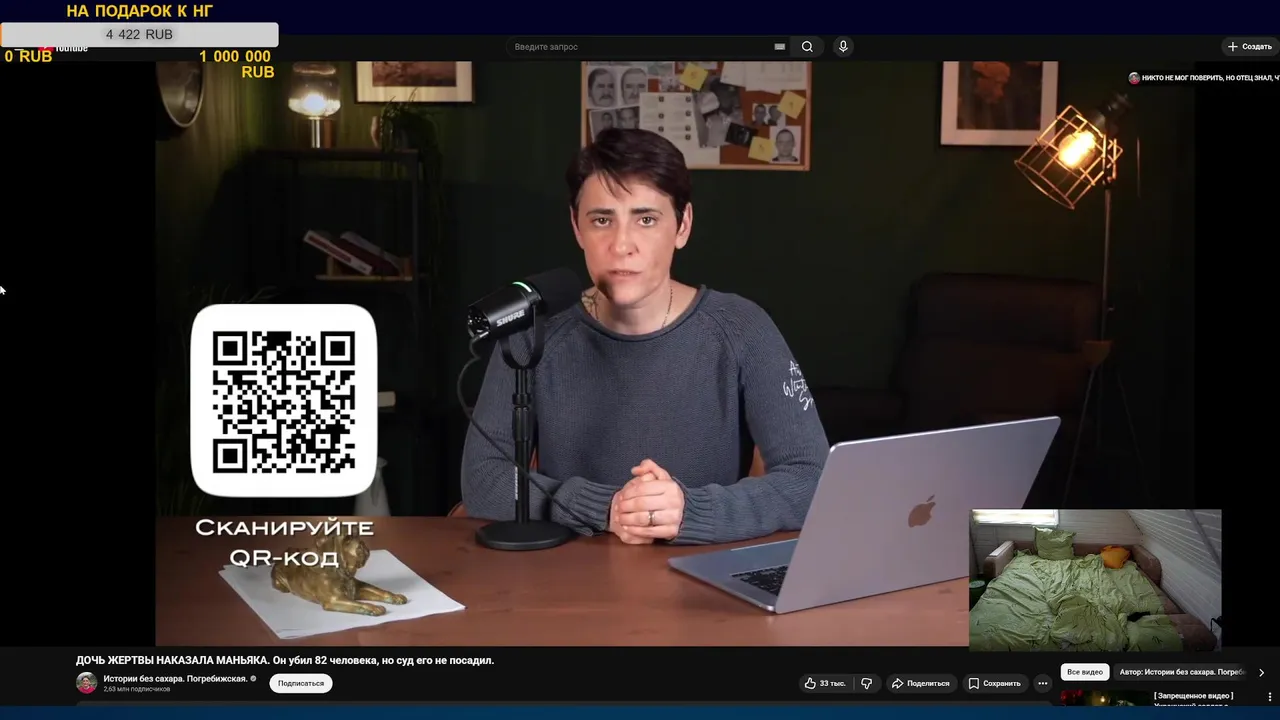This screenshot has height=720, width=1280.
Task: Click the "Сканируйте QR-код" caption
Action: click(284, 542)
